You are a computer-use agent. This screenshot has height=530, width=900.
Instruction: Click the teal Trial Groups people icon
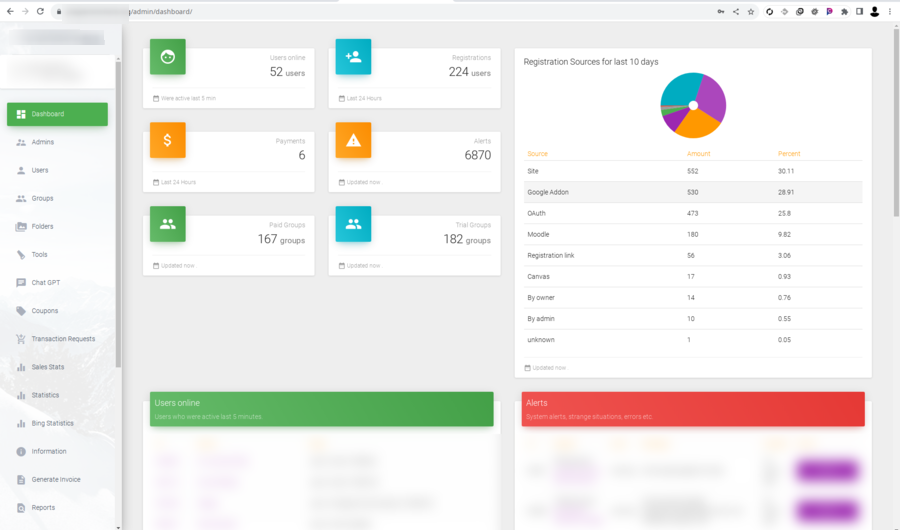click(353, 224)
